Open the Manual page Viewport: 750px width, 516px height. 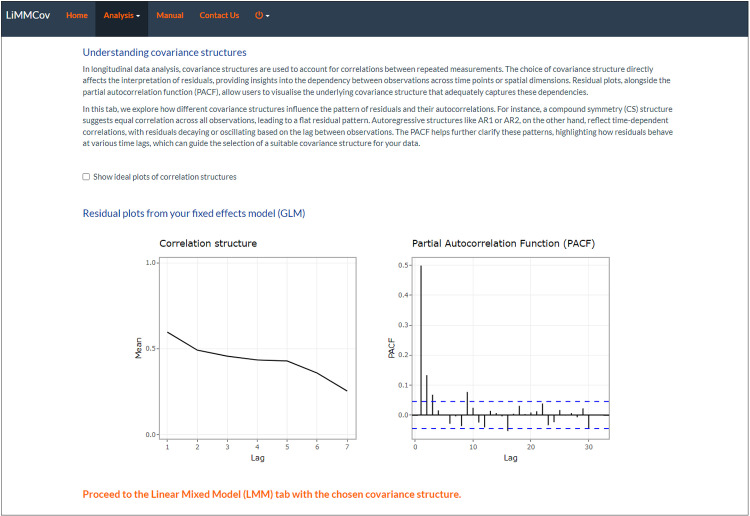pyautogui.click(x=170, y=15)
